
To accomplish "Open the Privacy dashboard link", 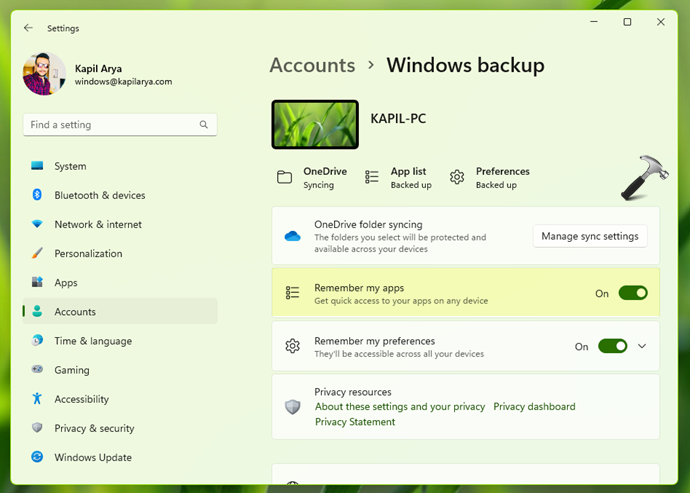I will (x=534, y=407).
